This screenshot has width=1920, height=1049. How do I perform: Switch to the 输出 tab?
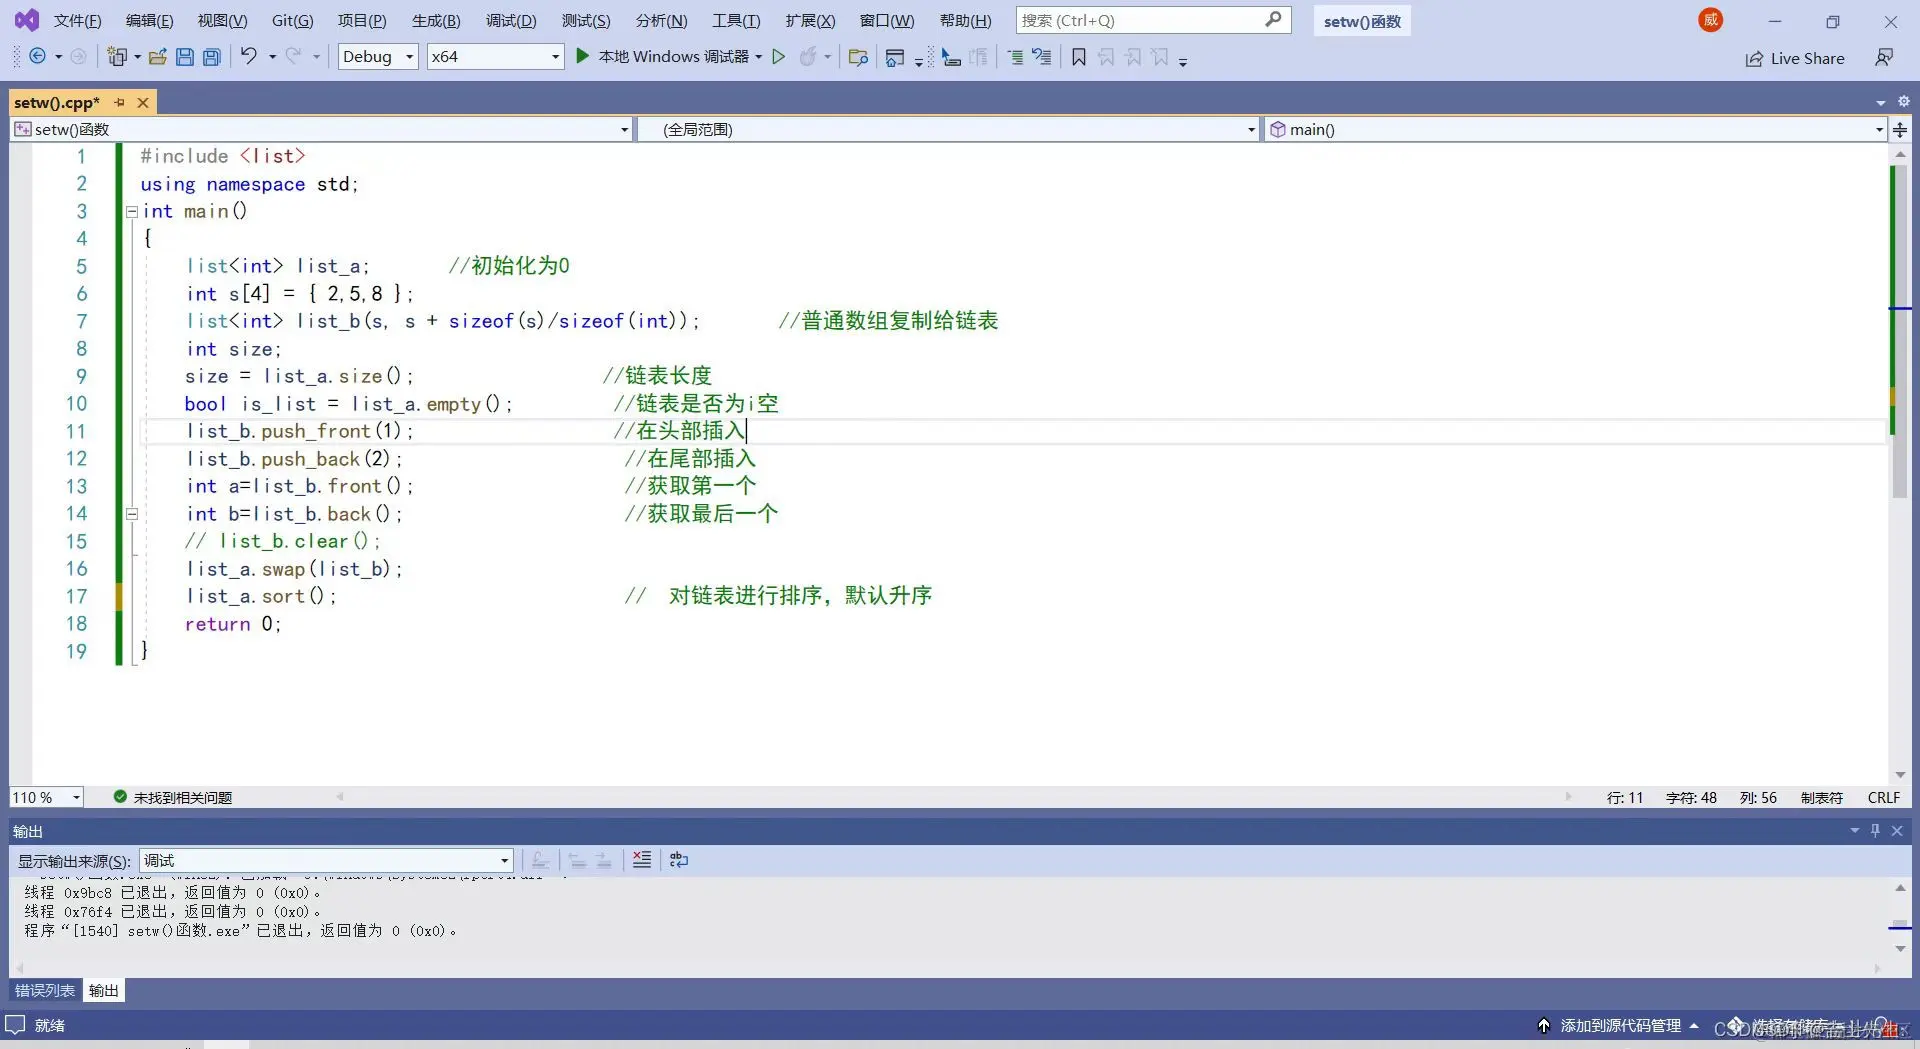coord(104,990)
